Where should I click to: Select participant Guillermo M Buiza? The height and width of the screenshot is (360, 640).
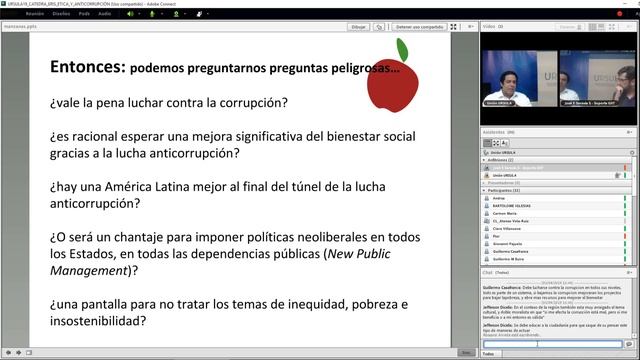click(556, 259)
